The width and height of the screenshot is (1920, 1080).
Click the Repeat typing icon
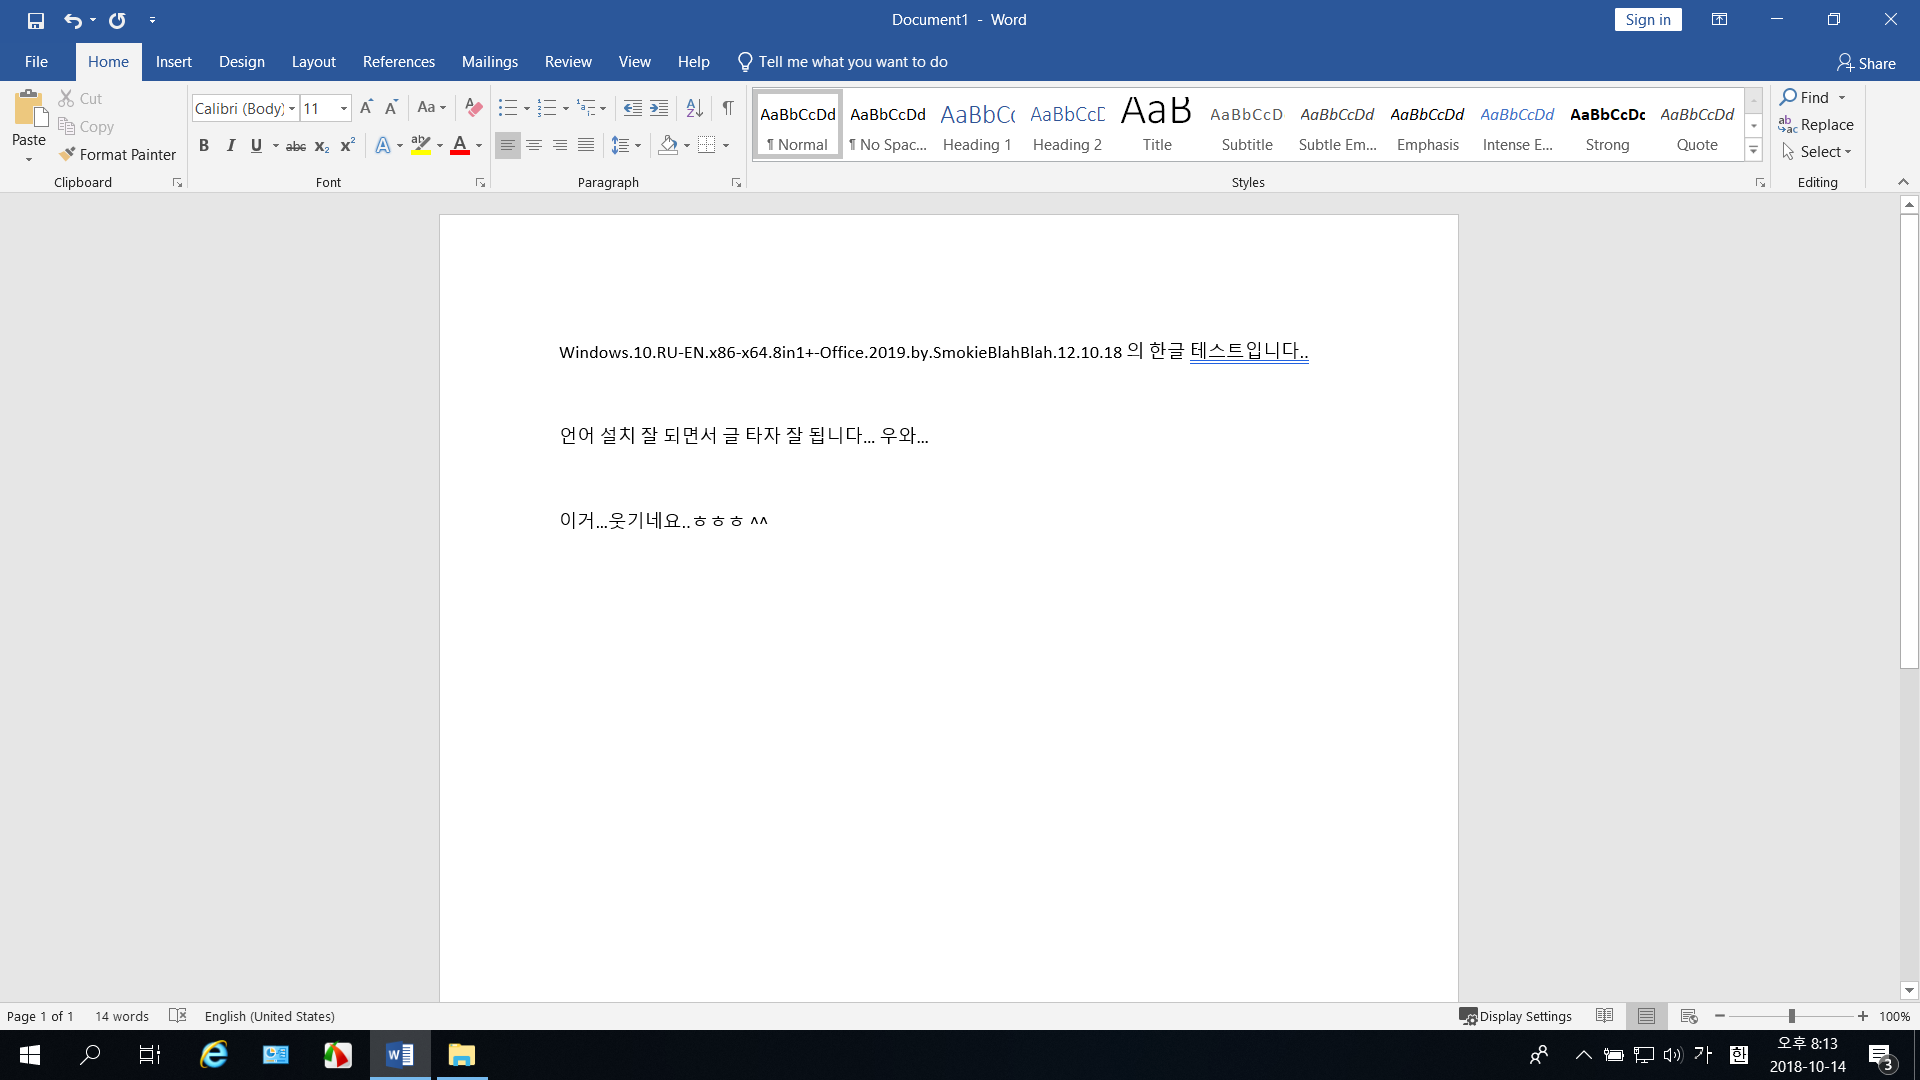coord(117,20)
